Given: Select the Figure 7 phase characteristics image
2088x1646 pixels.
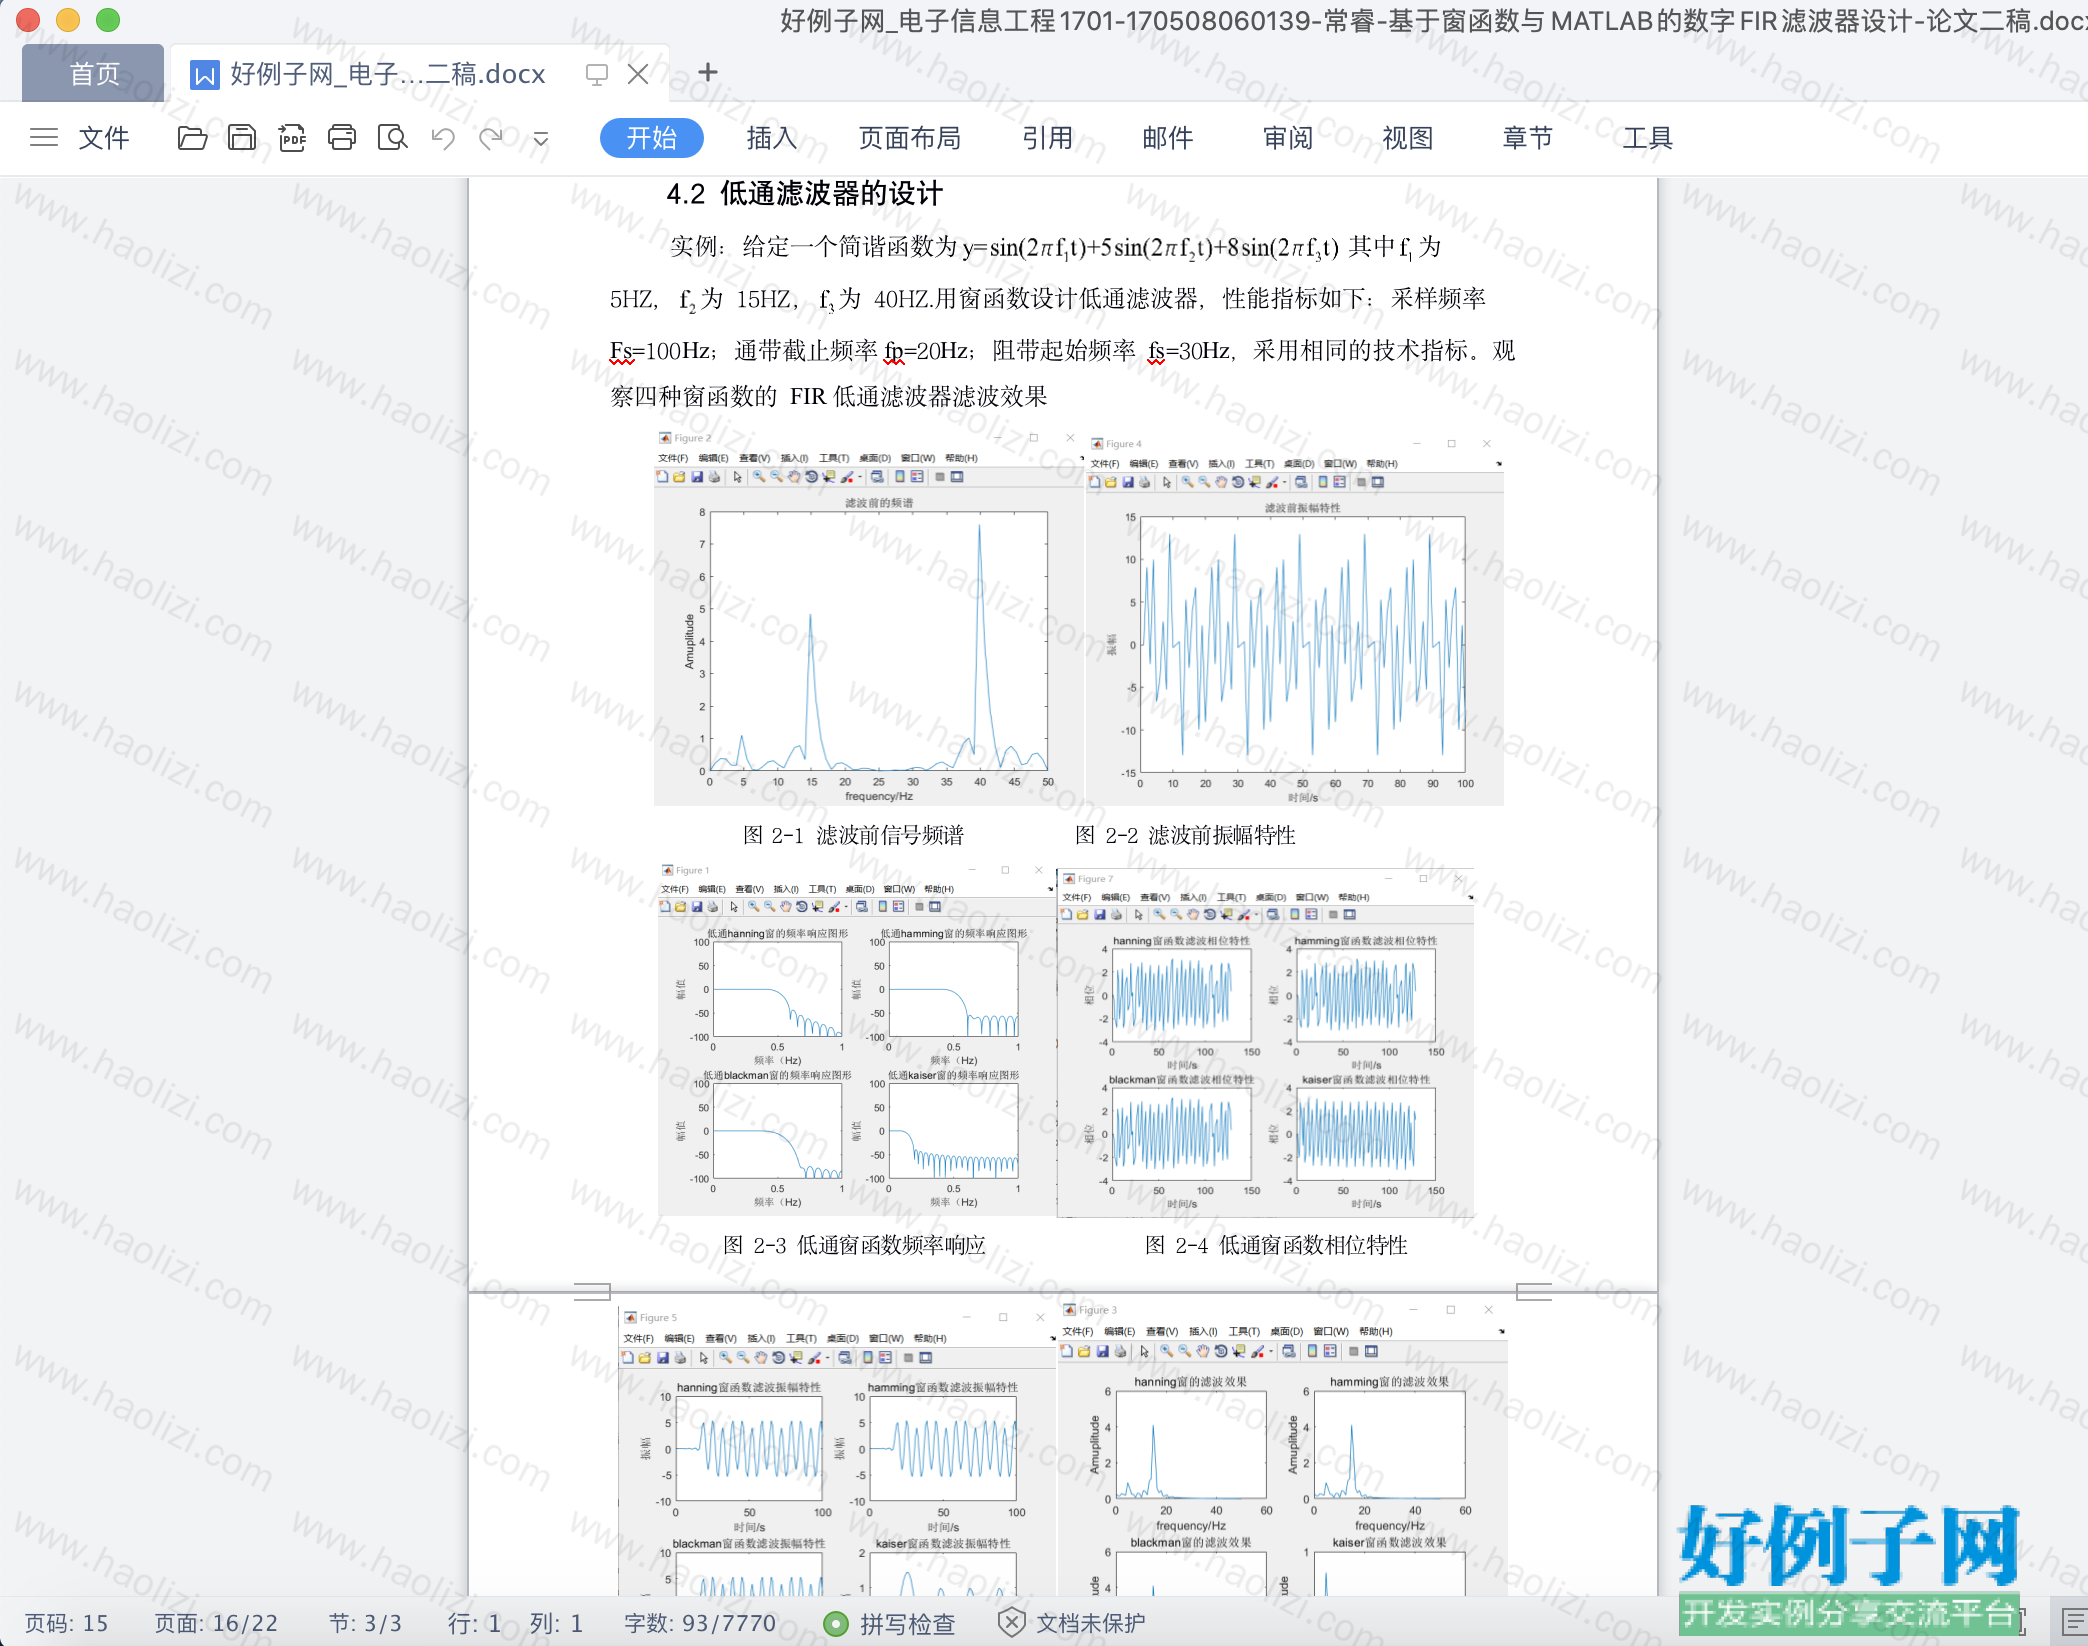Looking at the screenshot, I should pos(1266,1044).
